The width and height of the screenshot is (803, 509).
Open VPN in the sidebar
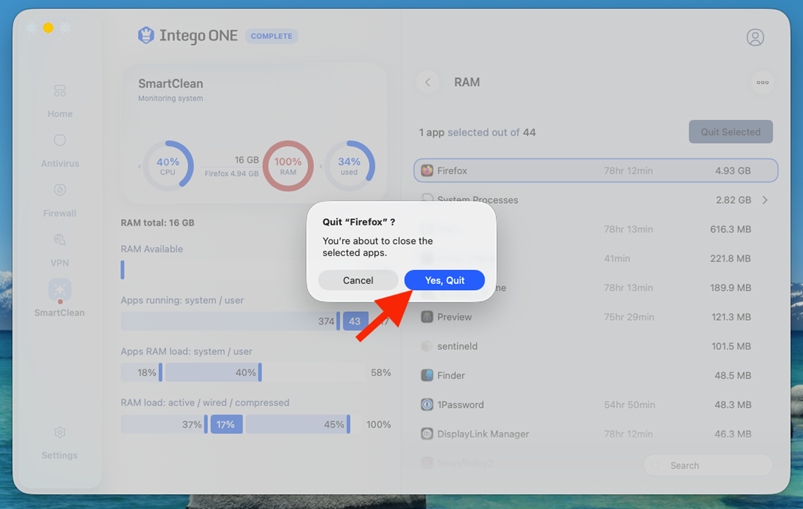tap(60, 250)
